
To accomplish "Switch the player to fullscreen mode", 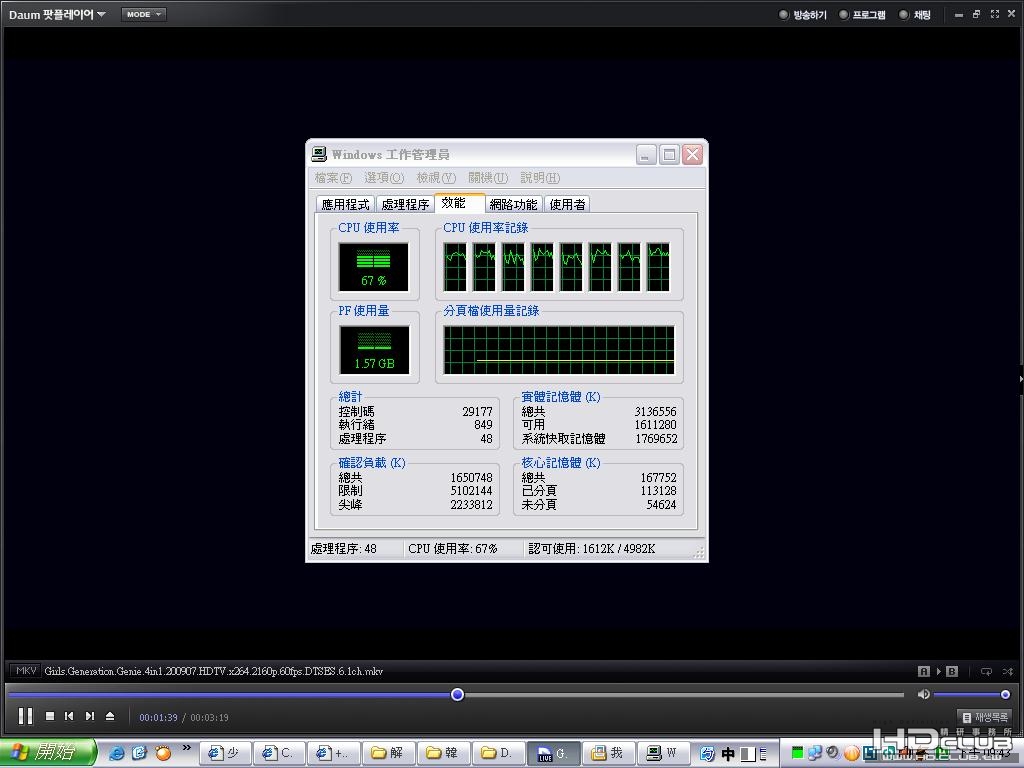I will pos(995,14).
